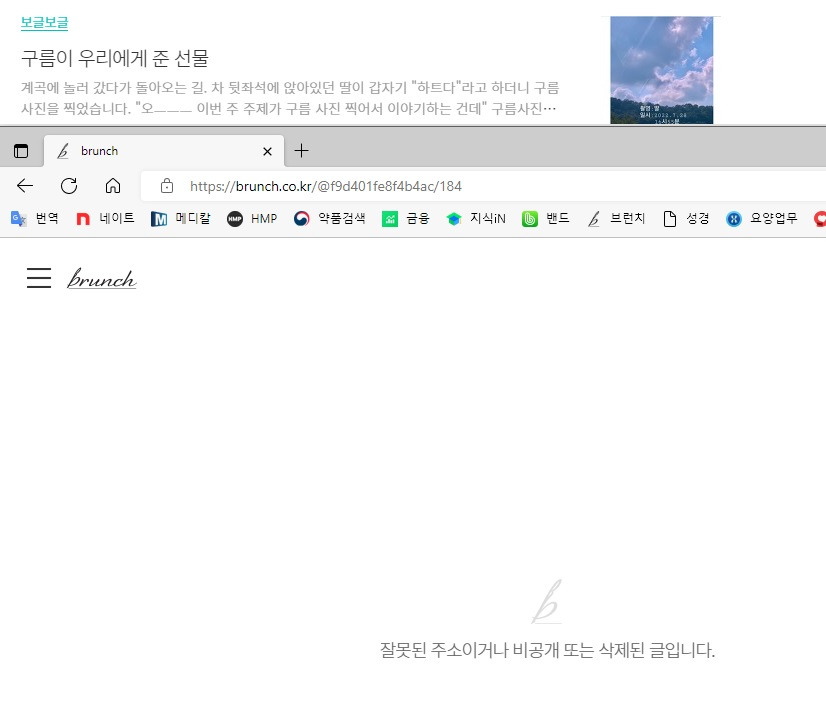This screenshot has width=826, height=726.
Task: Open the 지식iN bookmark
Action: point(476,219)
